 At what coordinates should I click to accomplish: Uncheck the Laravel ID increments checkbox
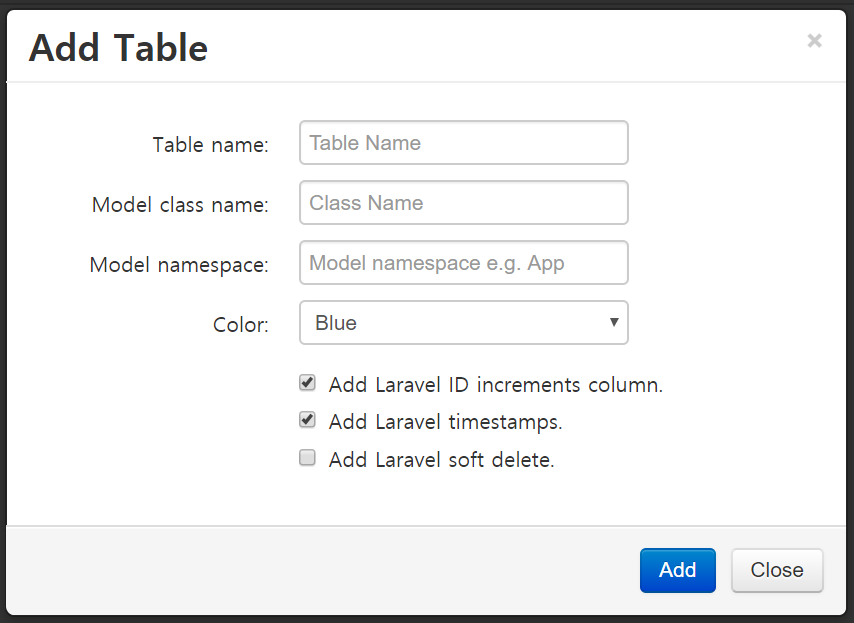308,383
